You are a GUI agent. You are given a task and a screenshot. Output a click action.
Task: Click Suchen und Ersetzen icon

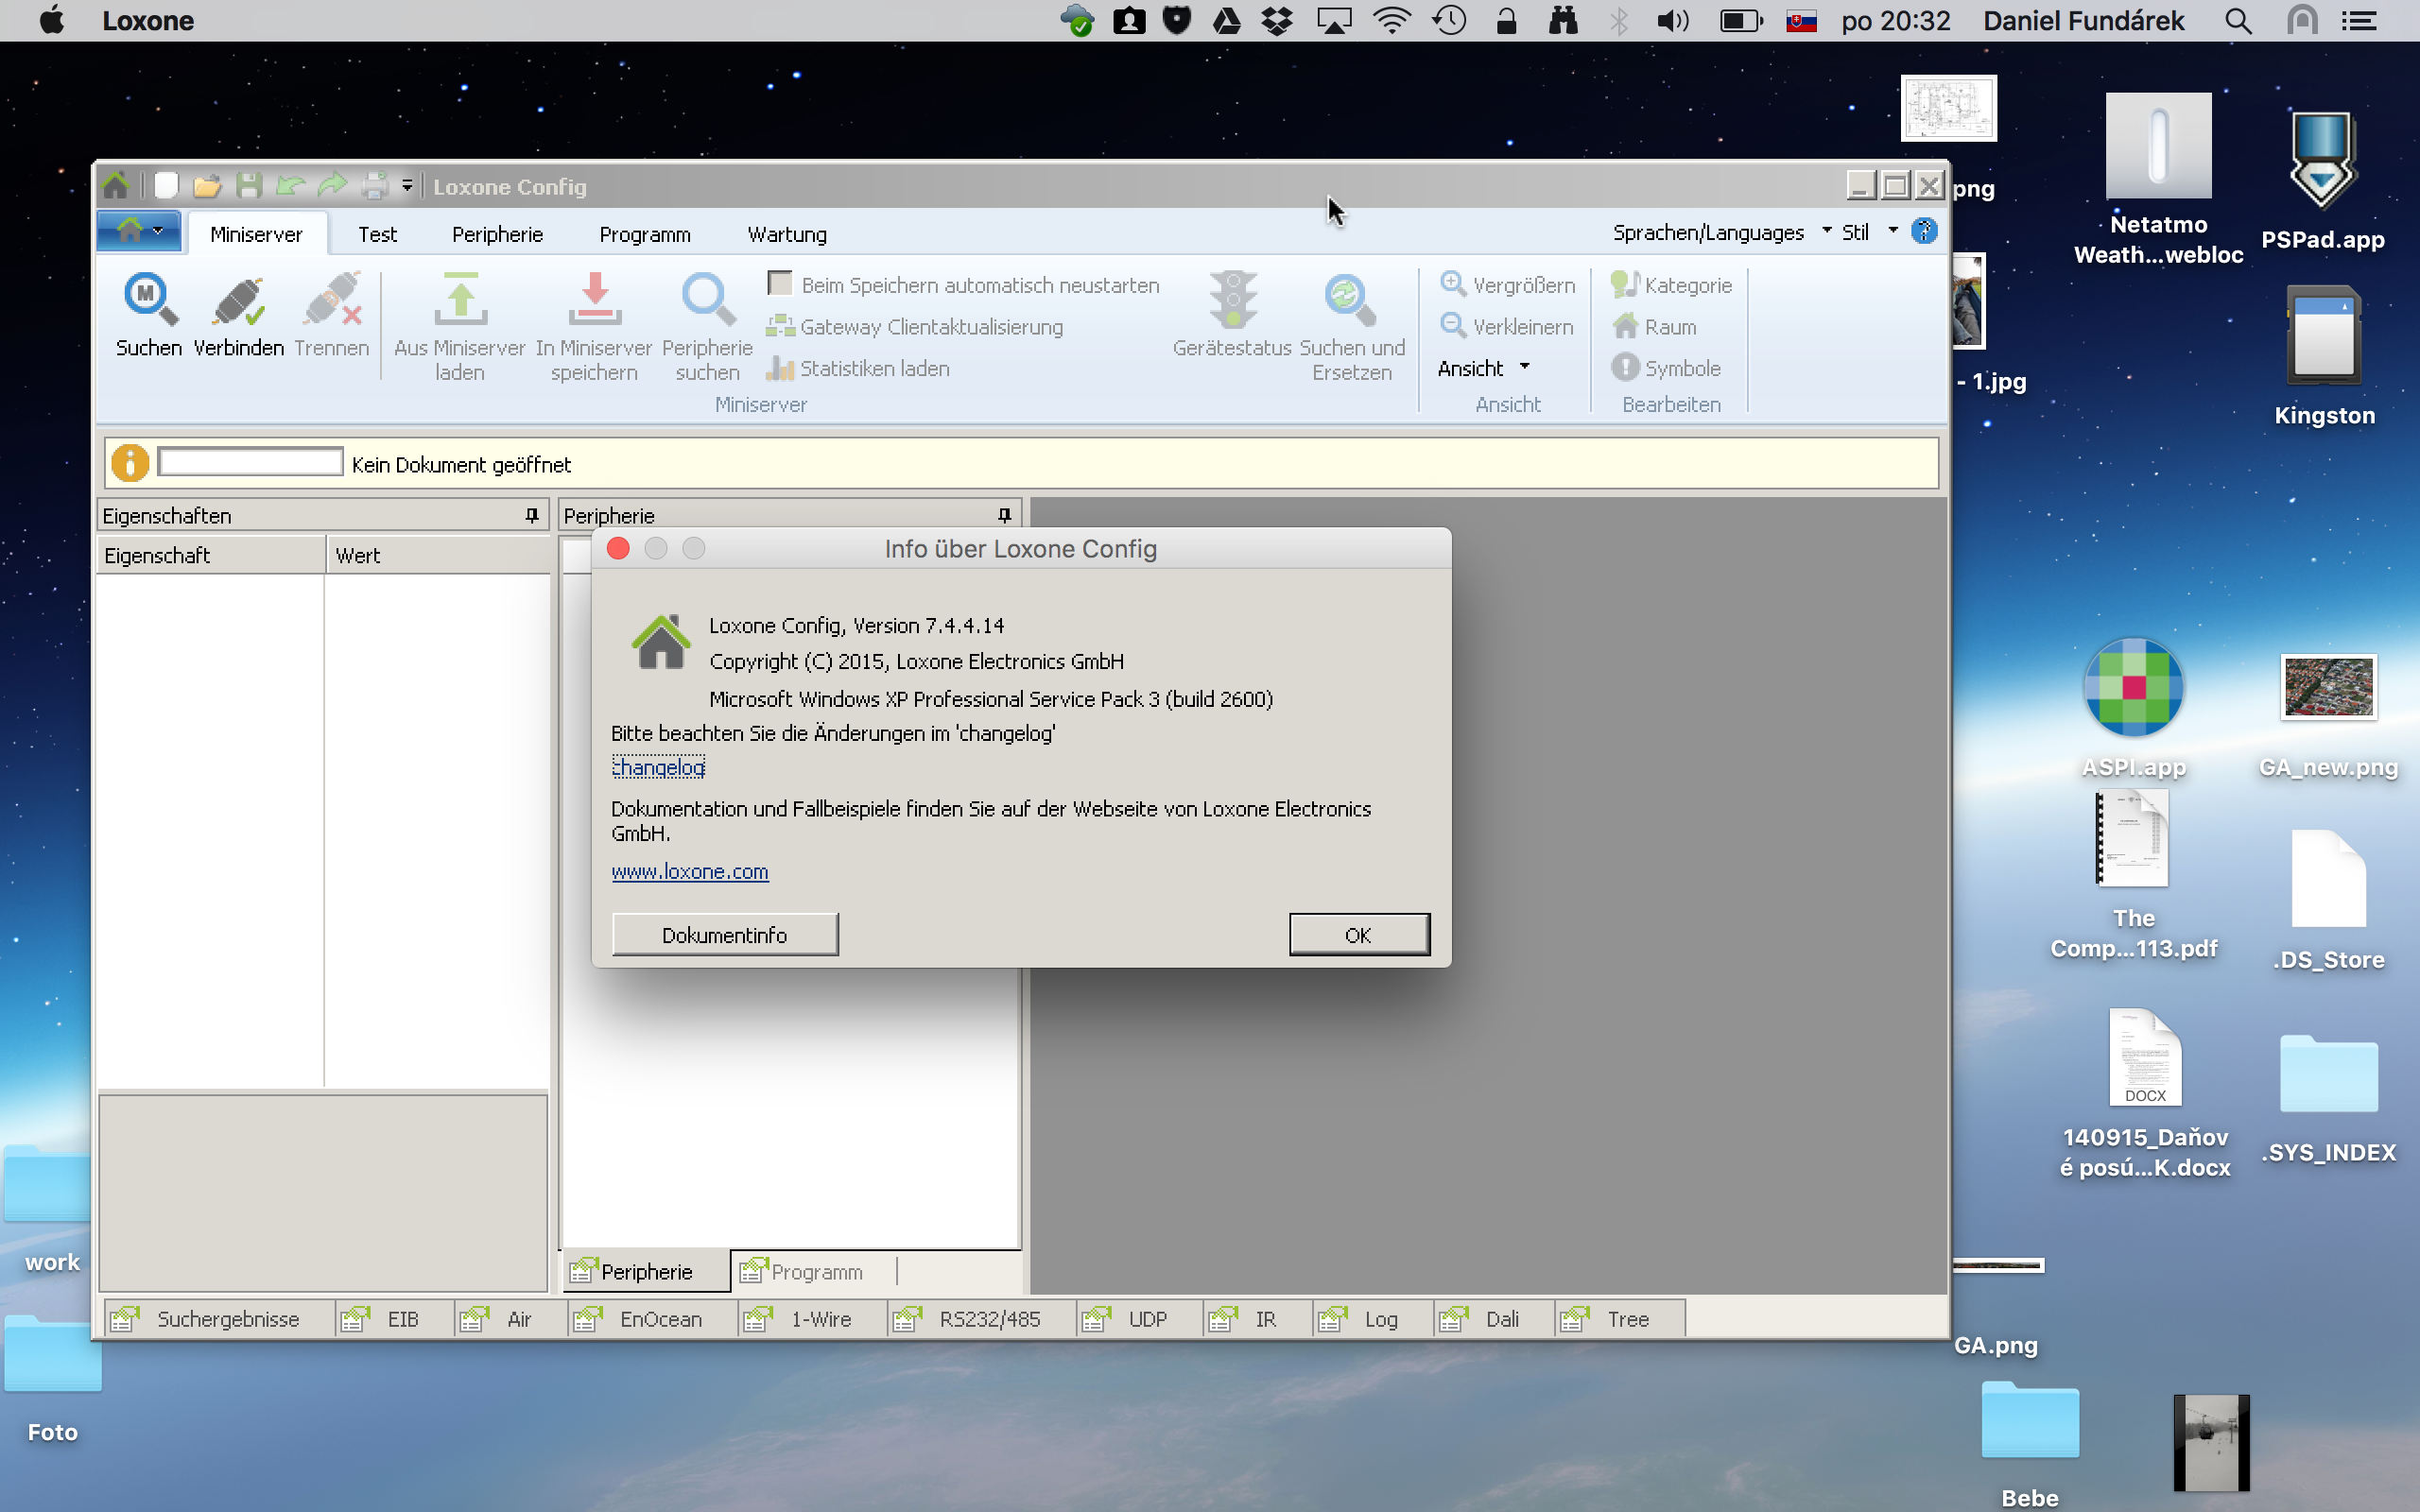1351,300
